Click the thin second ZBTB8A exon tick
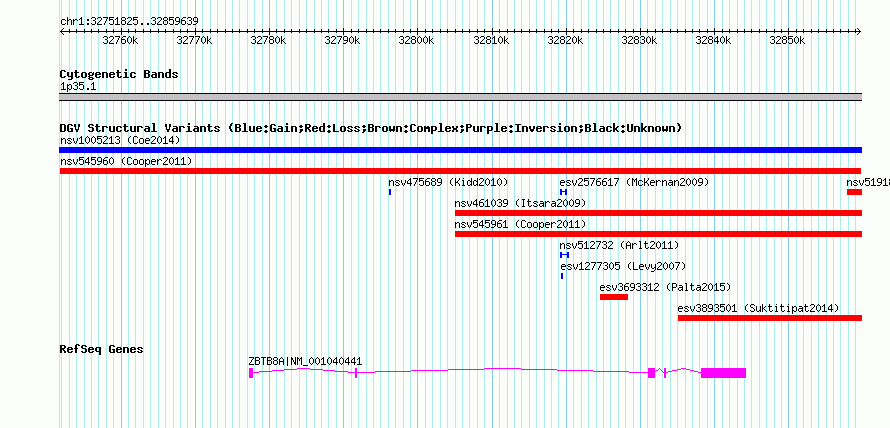 coord(356,372)
